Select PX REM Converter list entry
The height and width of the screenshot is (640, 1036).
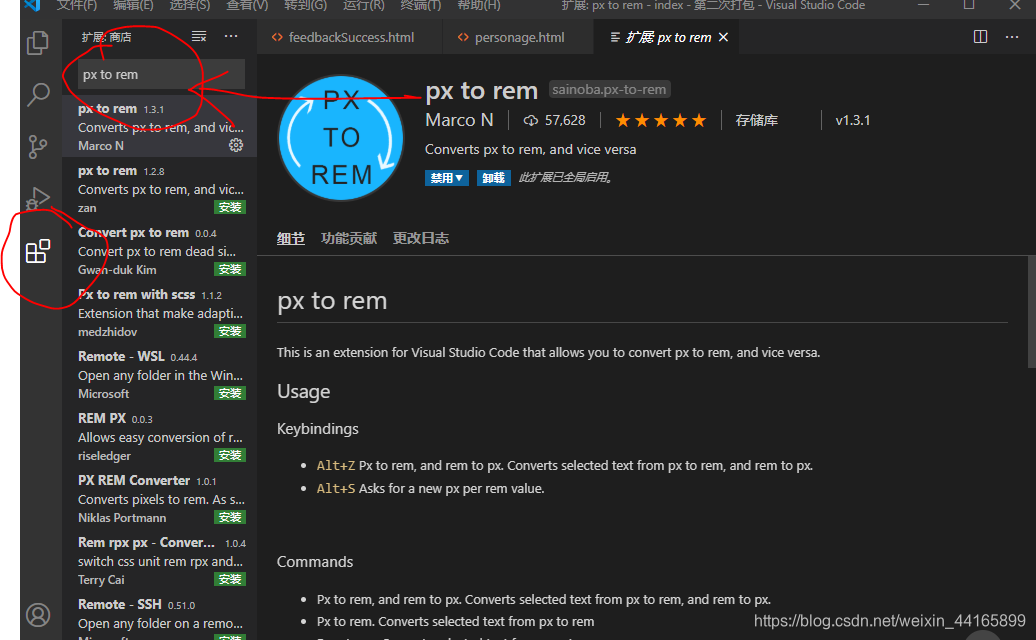160,499
